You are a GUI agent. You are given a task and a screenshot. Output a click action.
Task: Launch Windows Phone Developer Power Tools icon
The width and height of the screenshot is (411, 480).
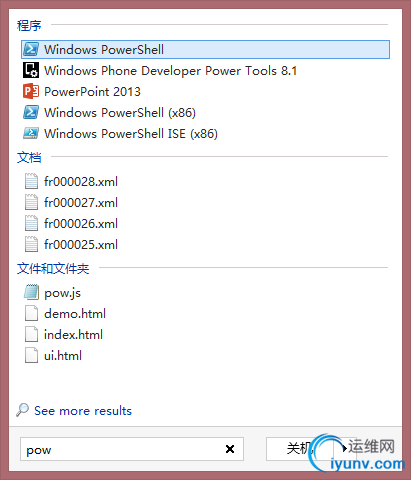click(31, 70)
